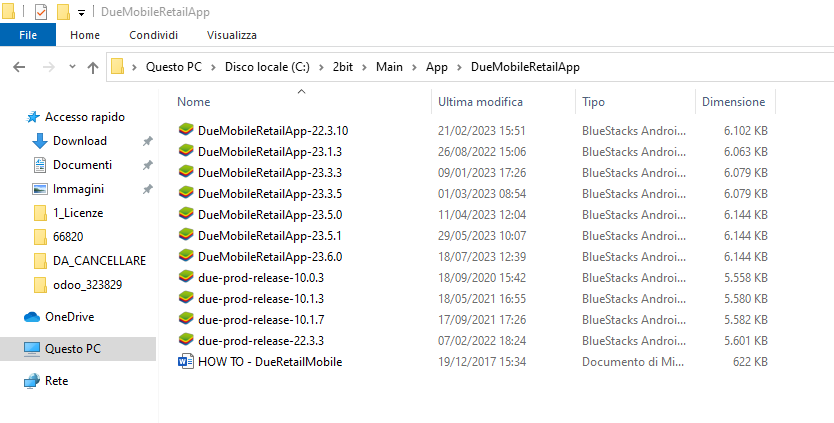The image size is (834, 423).
Task: Click the Documenti icon in quick access
Action: click(40, 165)
